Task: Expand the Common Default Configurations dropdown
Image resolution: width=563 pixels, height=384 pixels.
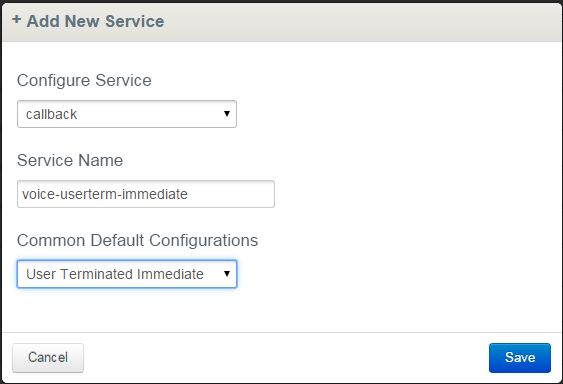Action: tap(127, 274)
